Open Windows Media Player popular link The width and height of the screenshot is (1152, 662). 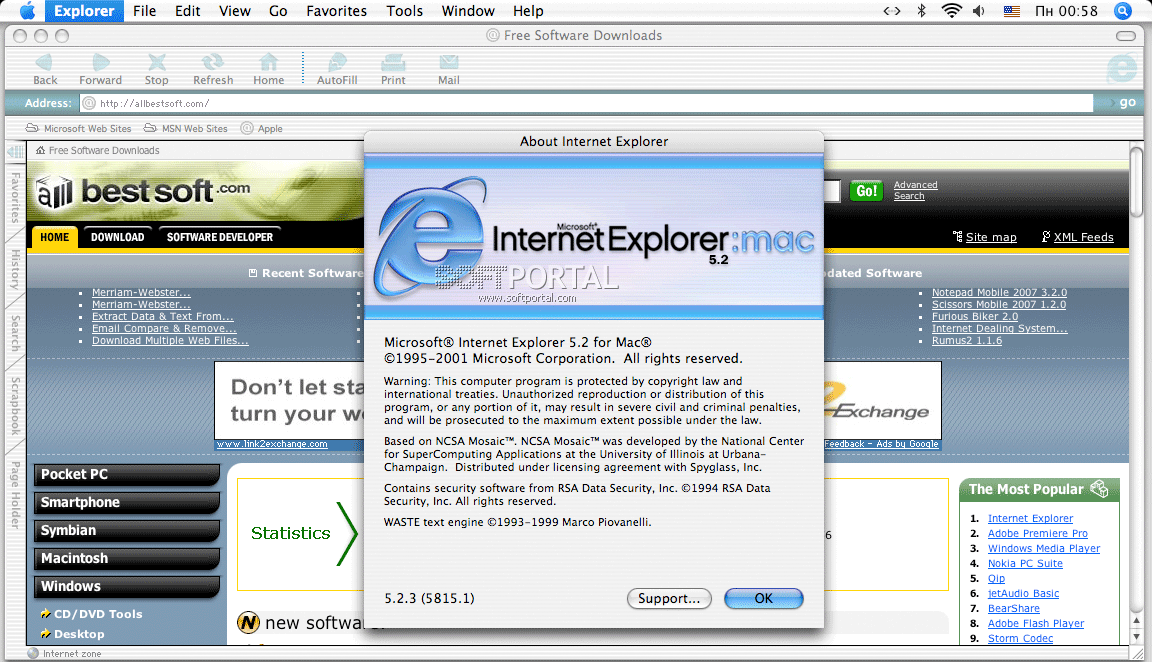point(1043,548)
